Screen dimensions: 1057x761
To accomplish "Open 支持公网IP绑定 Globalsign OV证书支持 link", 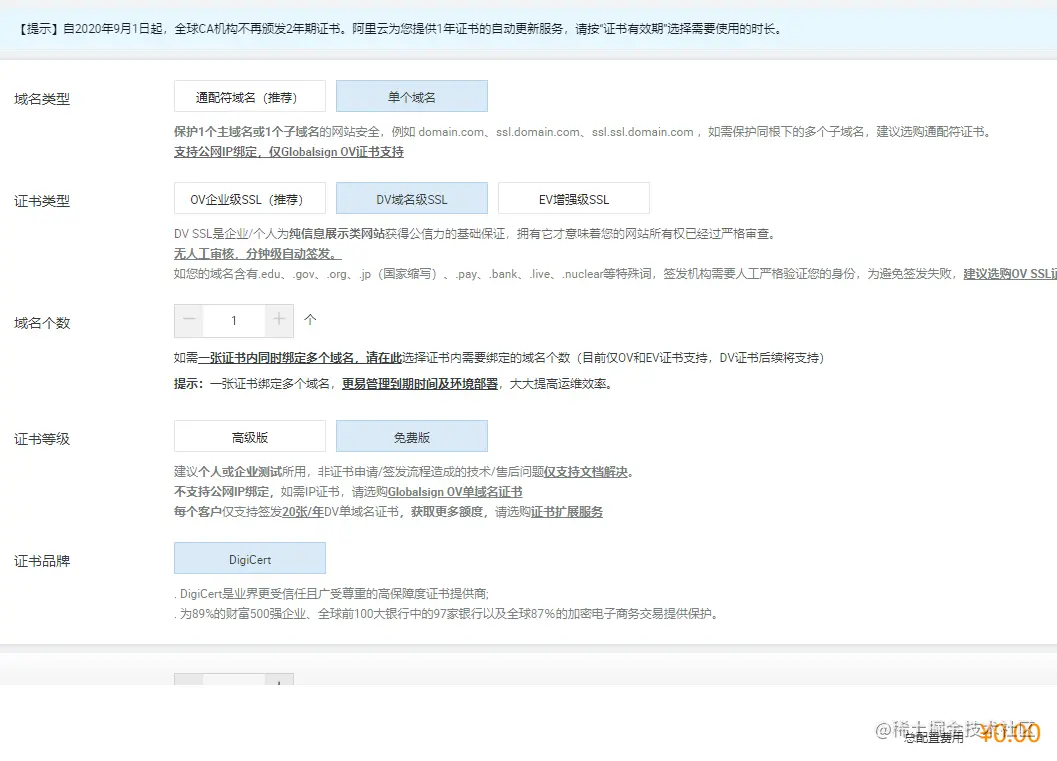I will point(289,152).
